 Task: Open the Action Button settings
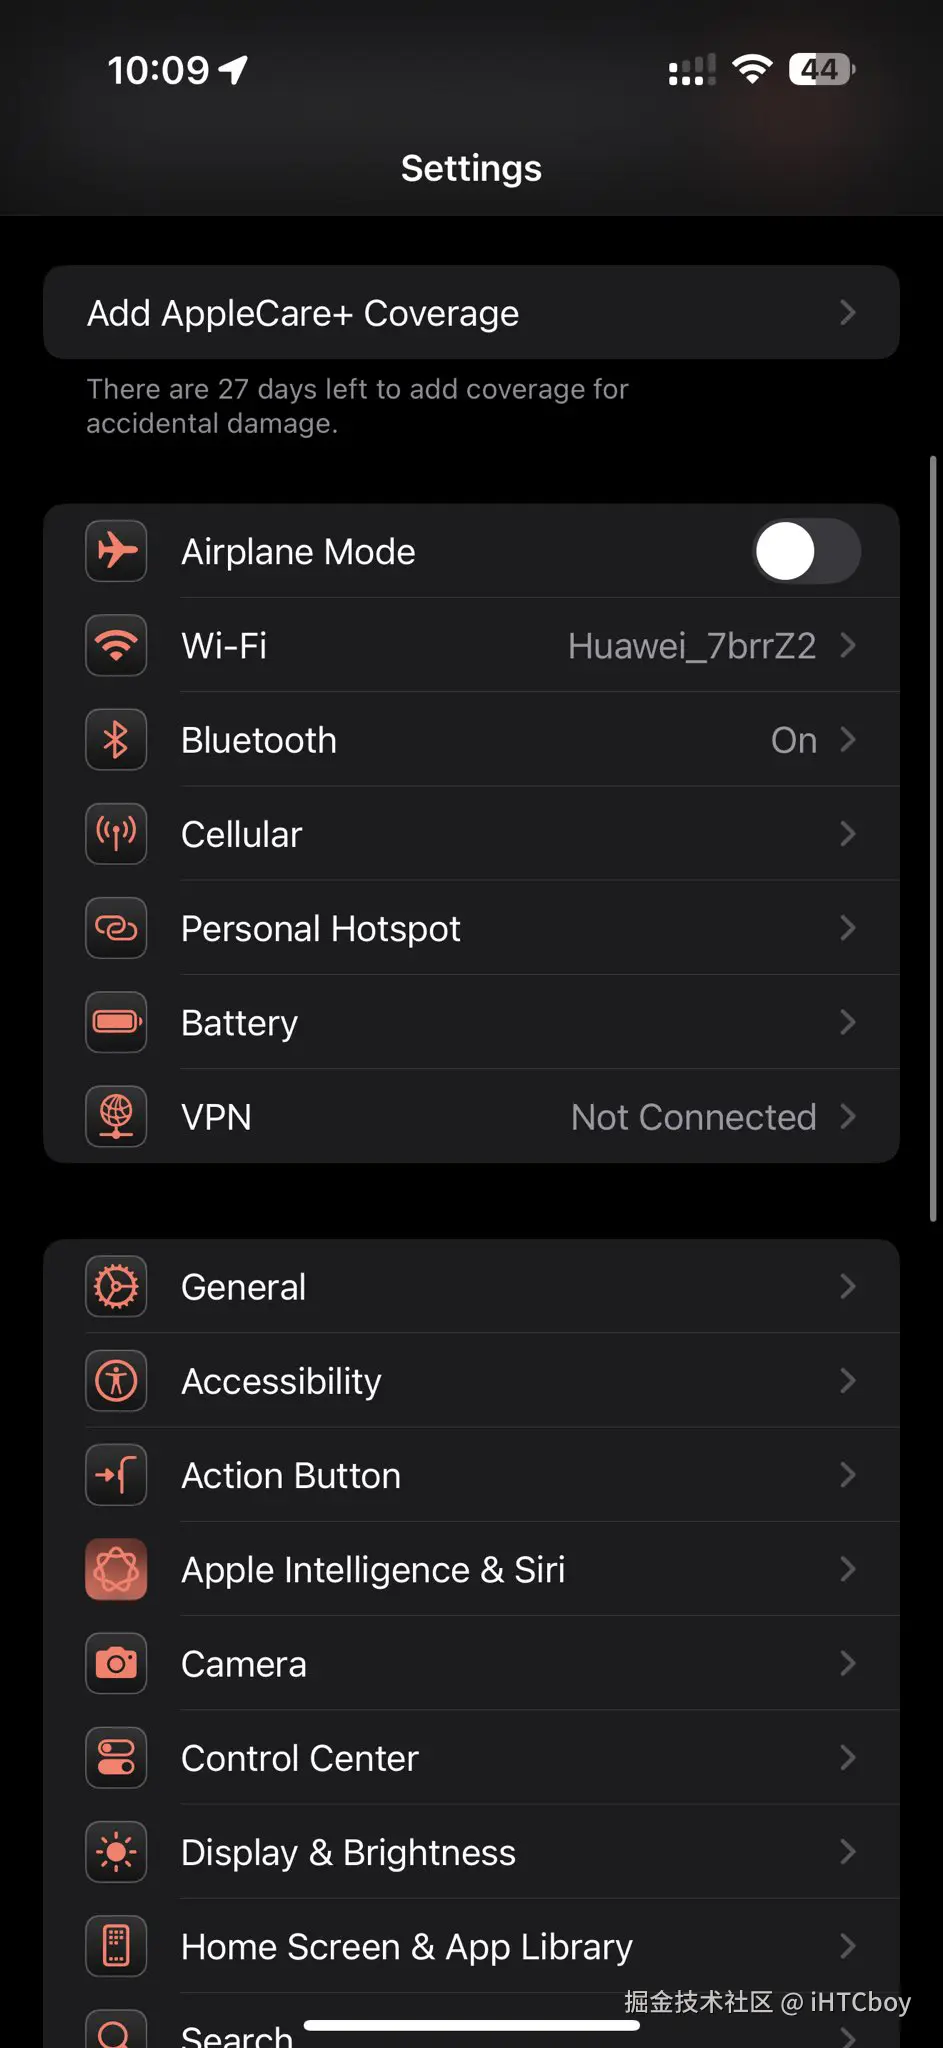click(x=470, y=1476)
